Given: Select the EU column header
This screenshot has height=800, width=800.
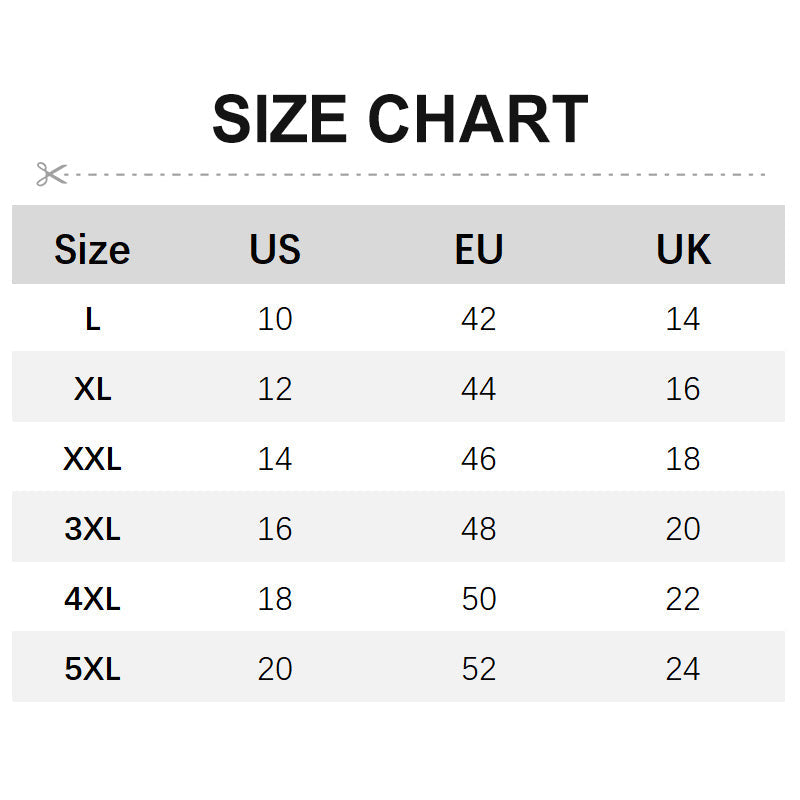Looking at the screenshot, I should [479, 249].
